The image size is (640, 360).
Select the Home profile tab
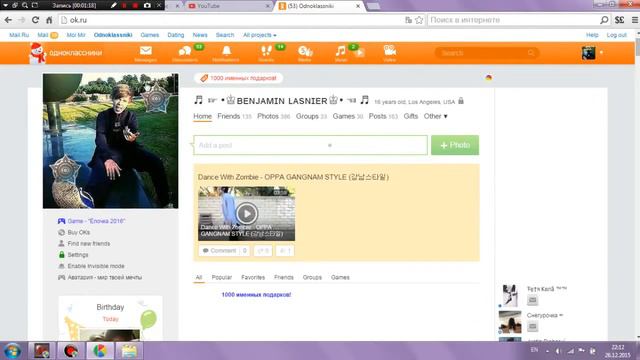coord(202,116)
